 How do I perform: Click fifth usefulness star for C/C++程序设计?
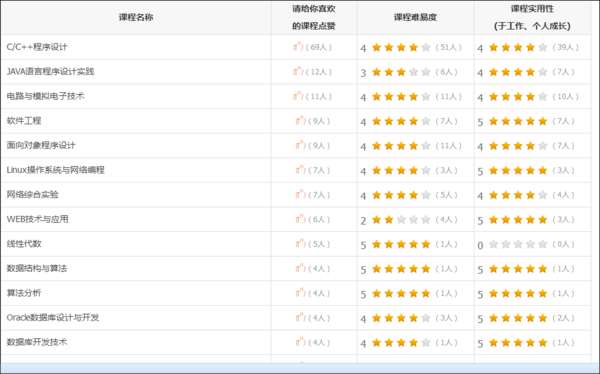(543, 47)
